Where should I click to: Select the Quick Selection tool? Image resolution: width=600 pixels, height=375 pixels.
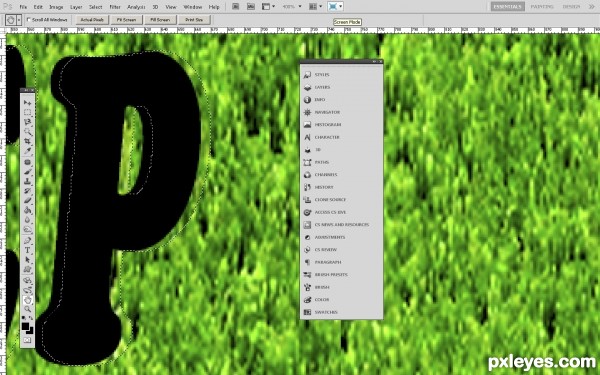(x=28, y=132)
